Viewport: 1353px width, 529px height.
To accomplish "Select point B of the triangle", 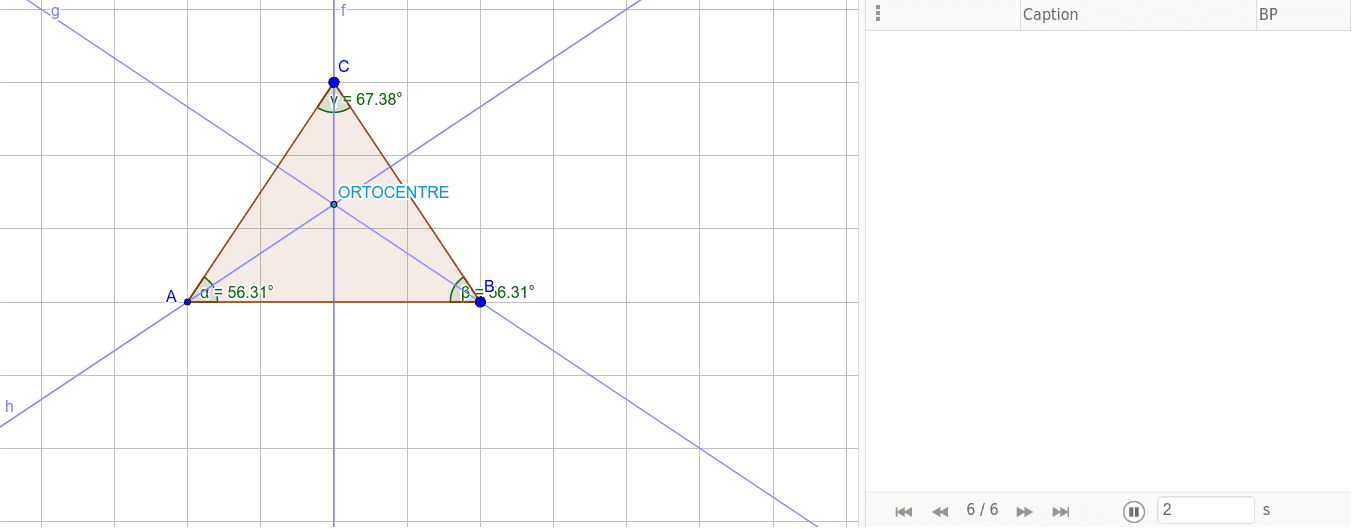I will coord(480,301).
